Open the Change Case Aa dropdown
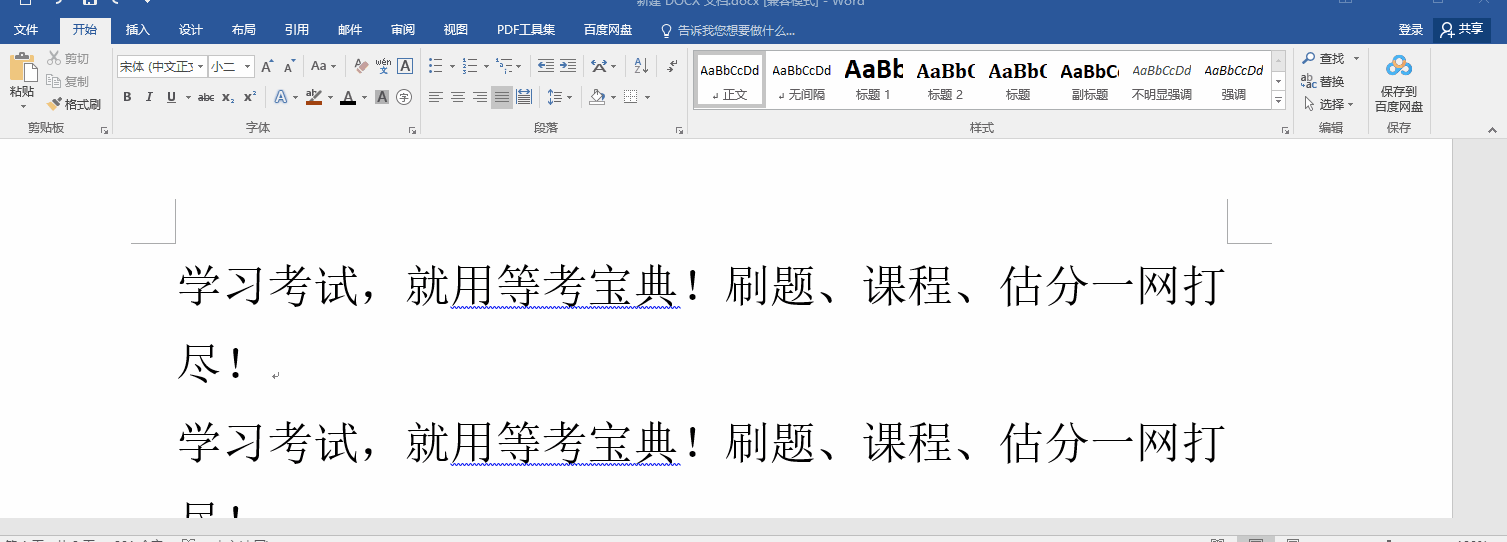Screen dimensions: 1507x542 [323, 67]
